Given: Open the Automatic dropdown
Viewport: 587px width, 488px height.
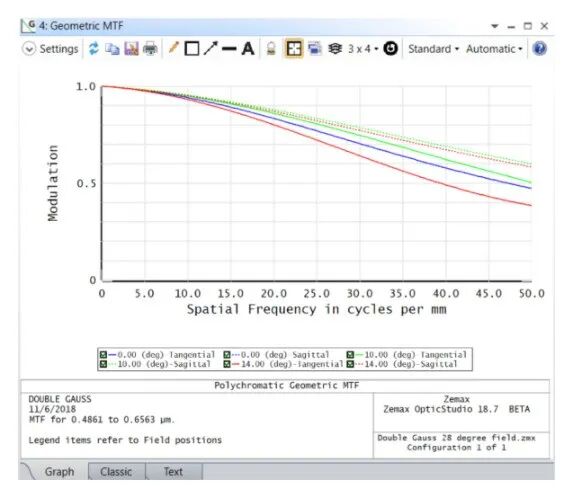Looking at the screenshot, I should click(x=494, y=49).
